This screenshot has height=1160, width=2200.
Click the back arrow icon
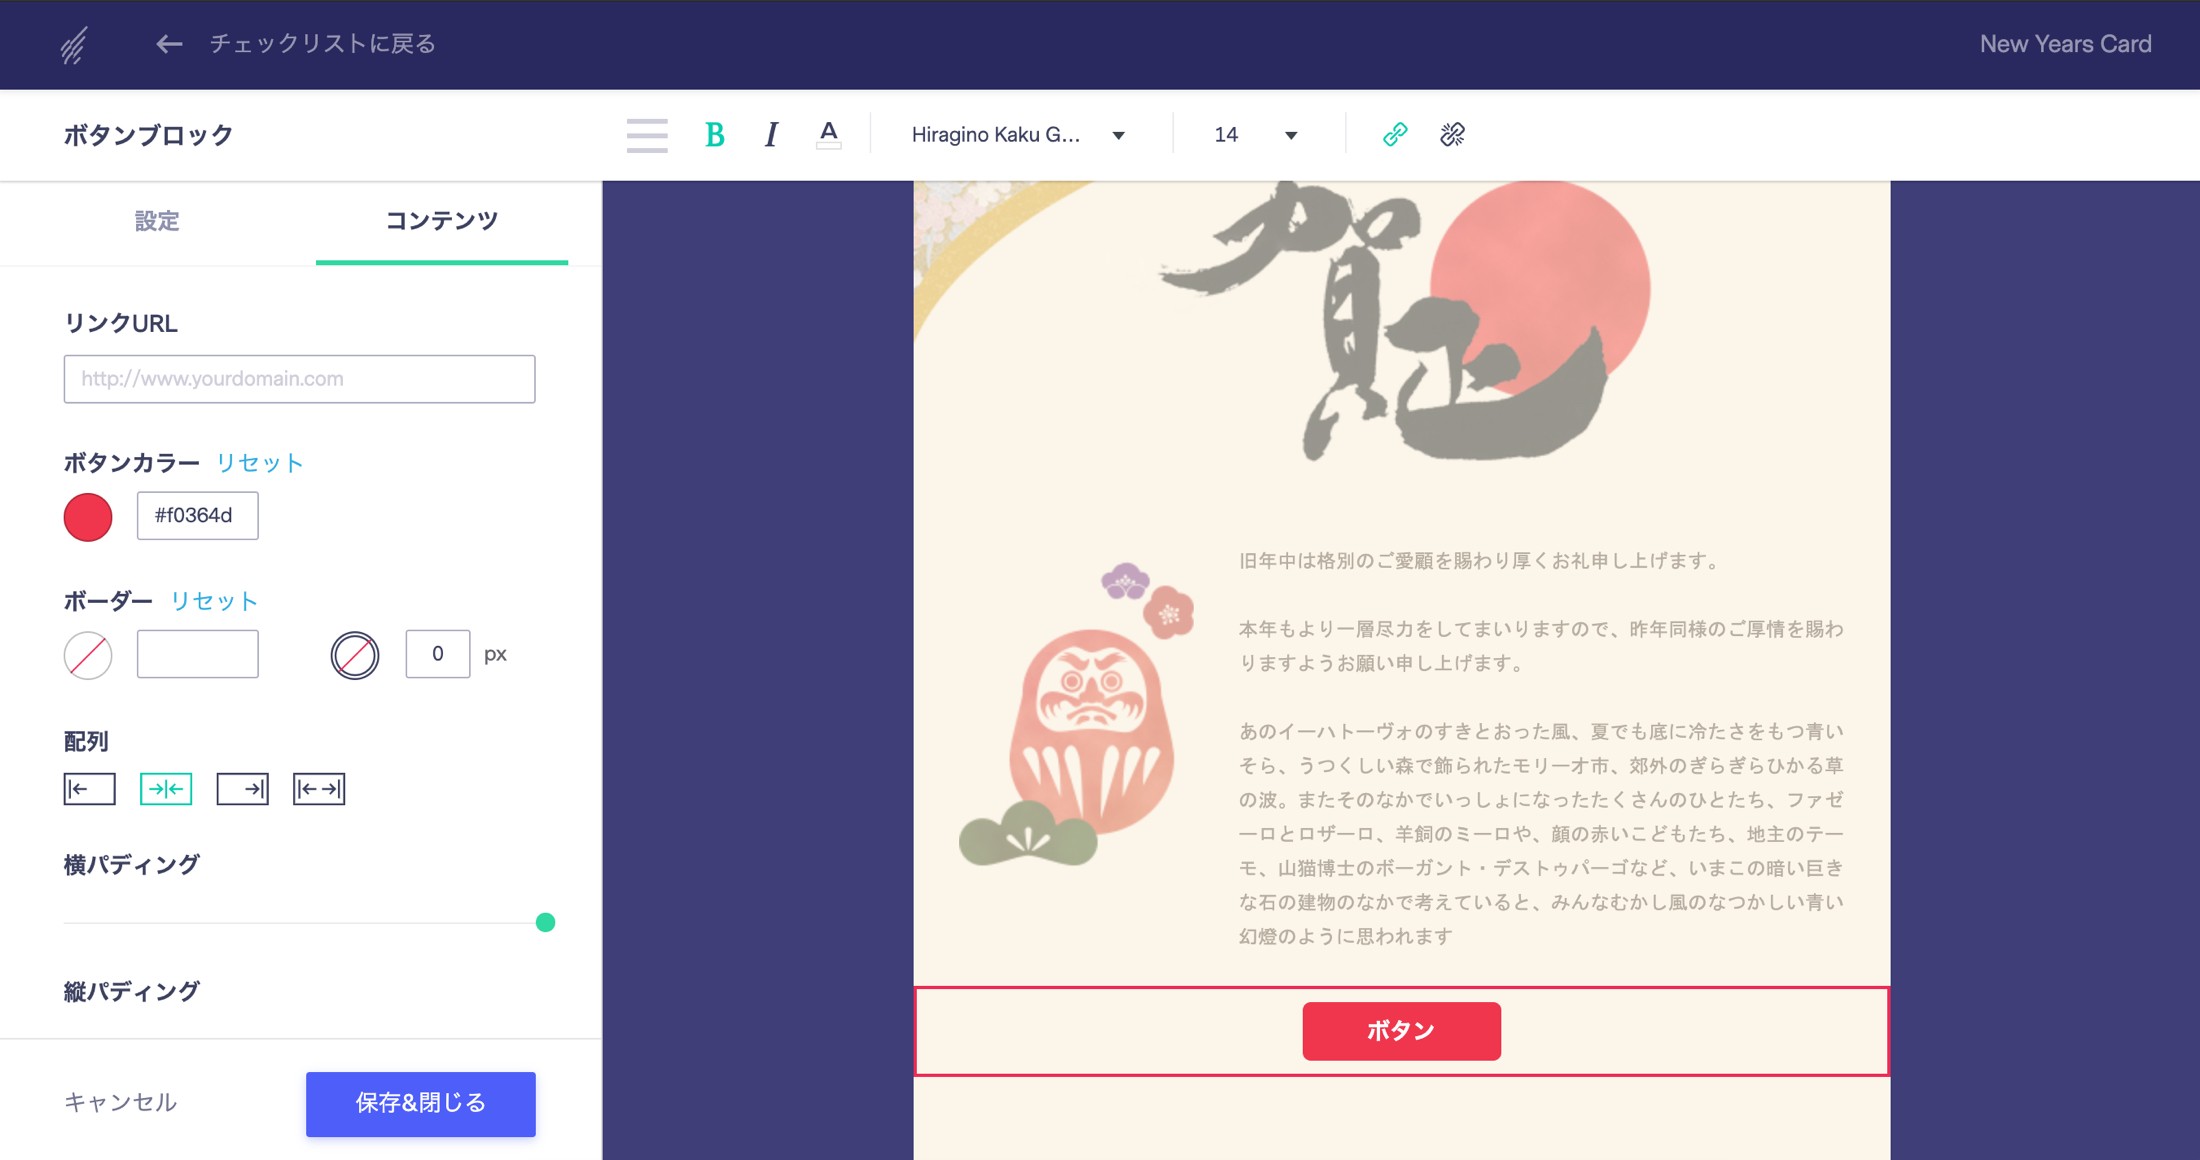(169, 44)
